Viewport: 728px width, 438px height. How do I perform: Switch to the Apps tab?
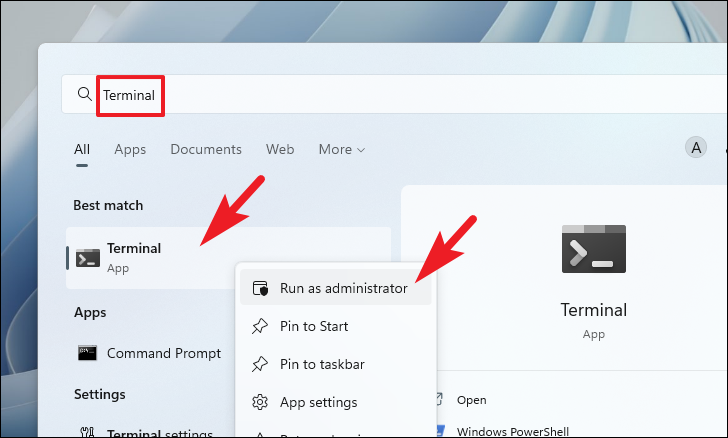(x=130, y=150)
